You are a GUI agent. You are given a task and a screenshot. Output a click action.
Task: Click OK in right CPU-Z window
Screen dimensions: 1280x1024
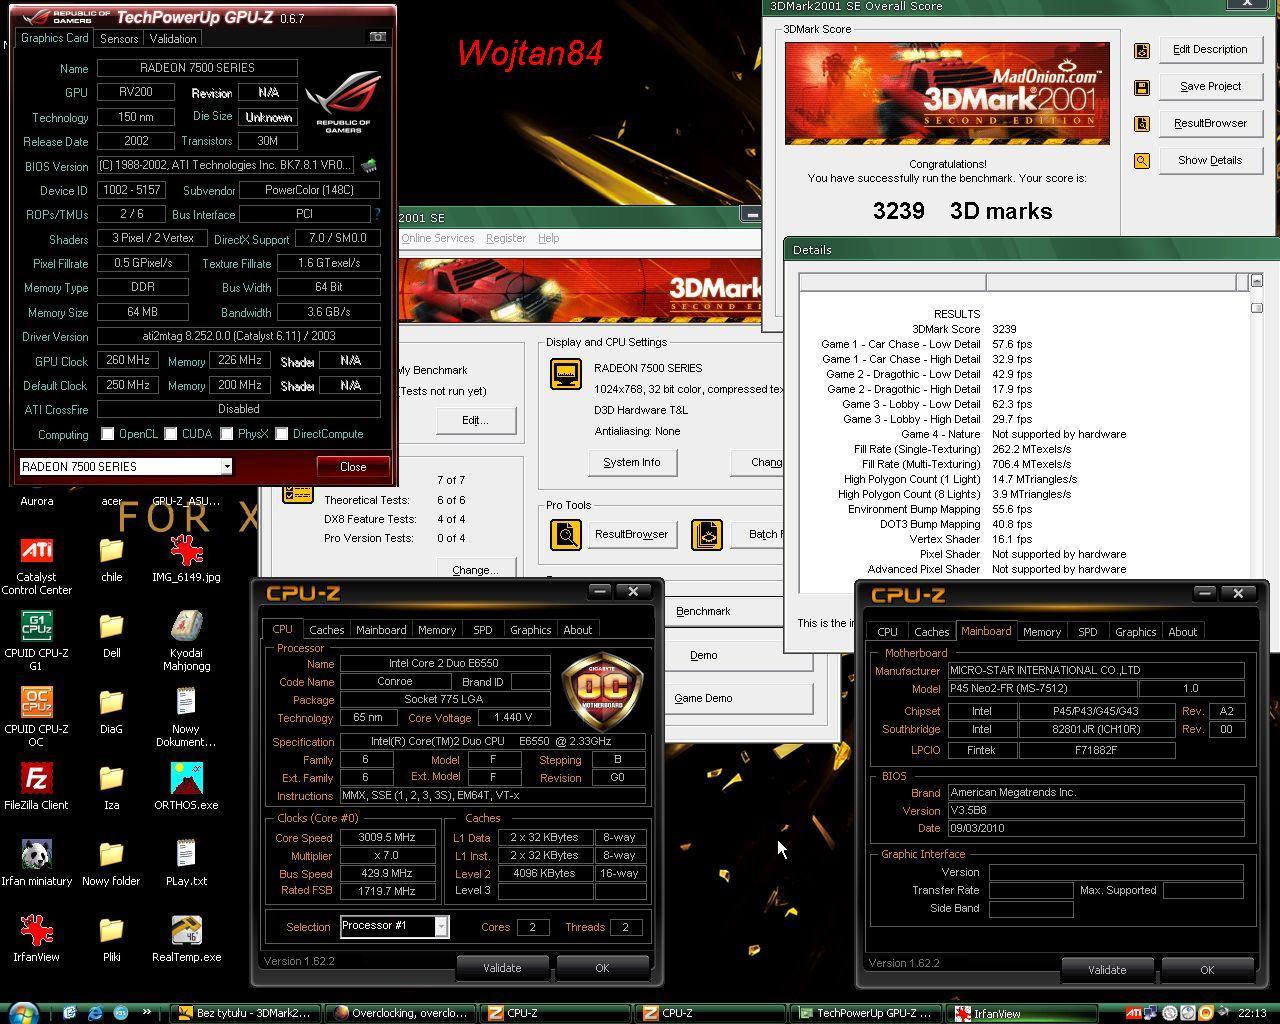point(1207,970)
